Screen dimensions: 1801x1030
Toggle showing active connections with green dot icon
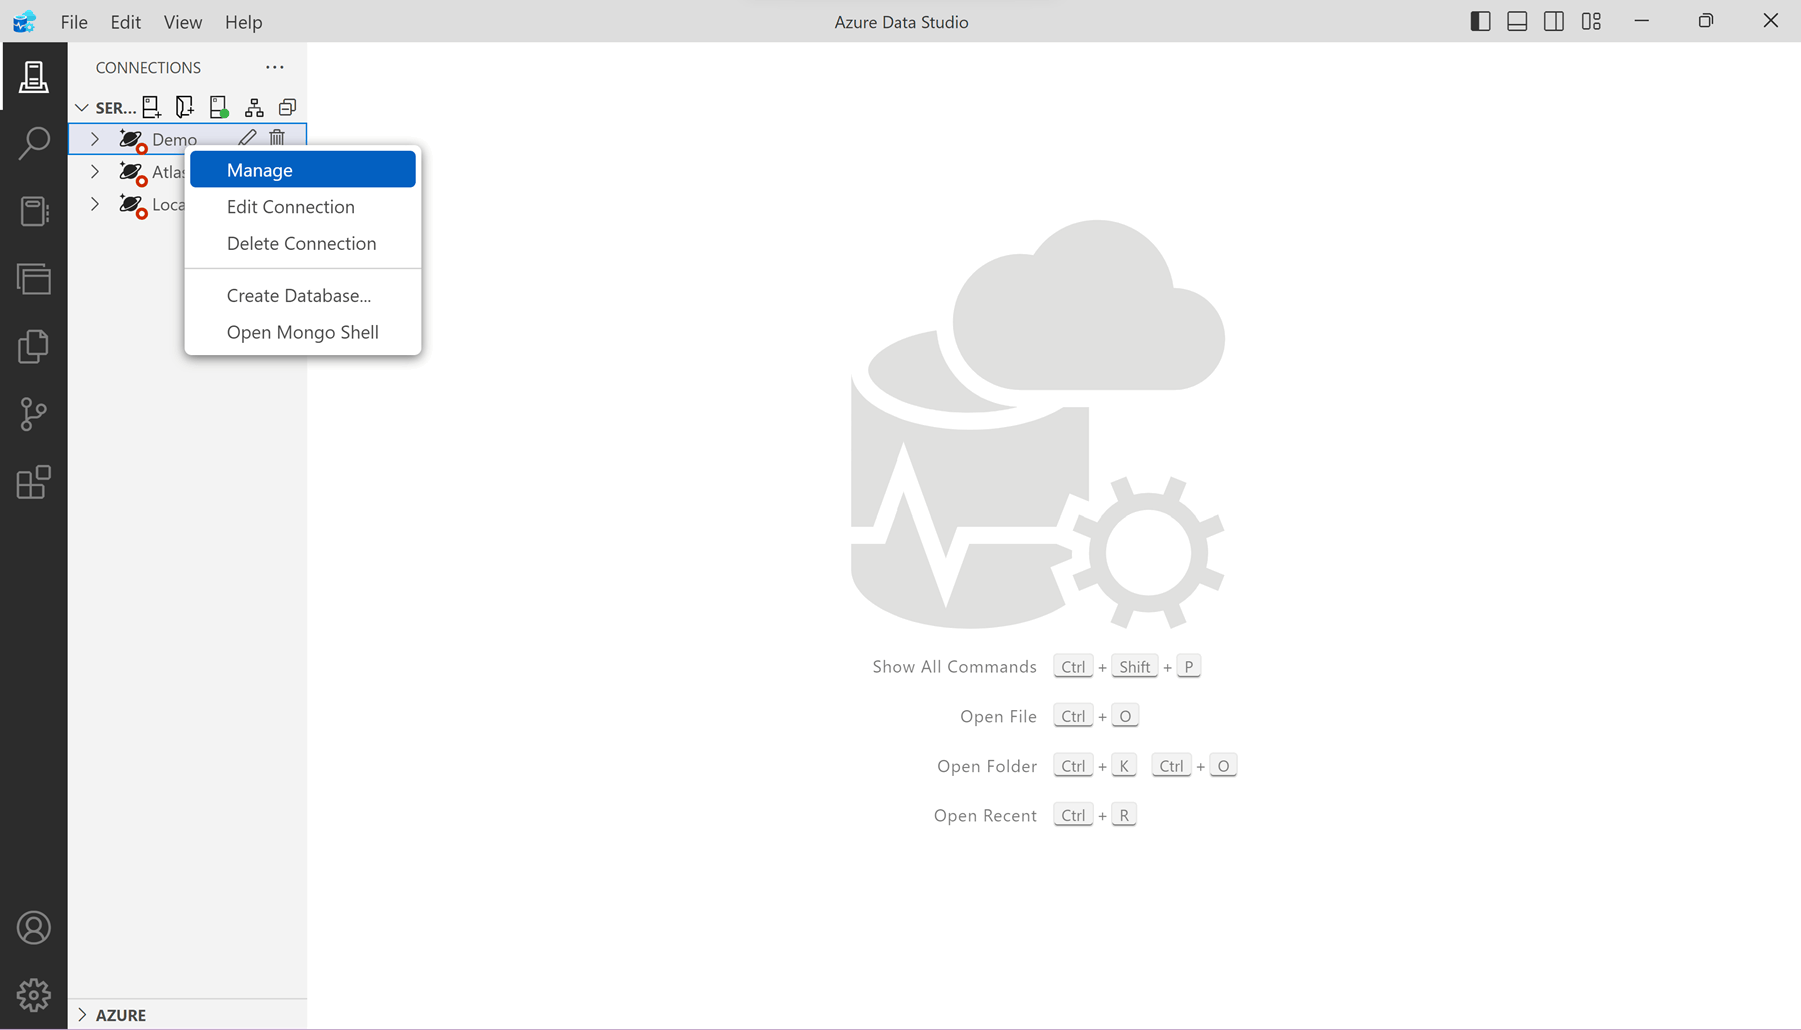[x=218, y=107]
